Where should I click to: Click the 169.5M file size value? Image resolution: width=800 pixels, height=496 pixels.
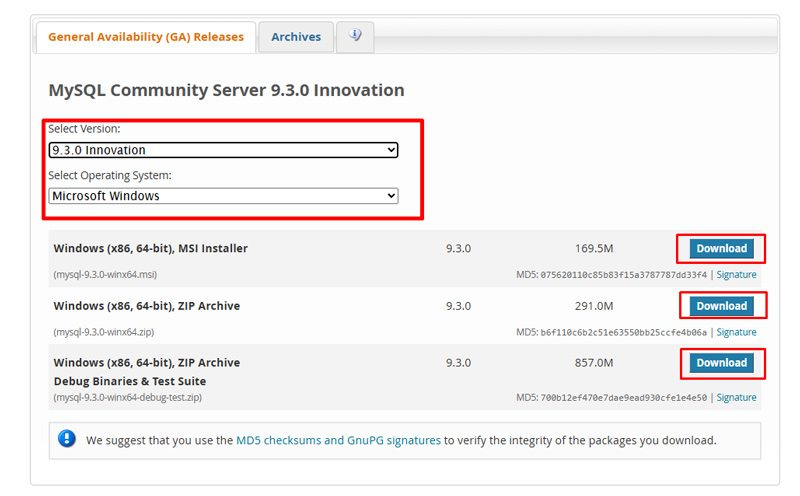pos(594,249)
